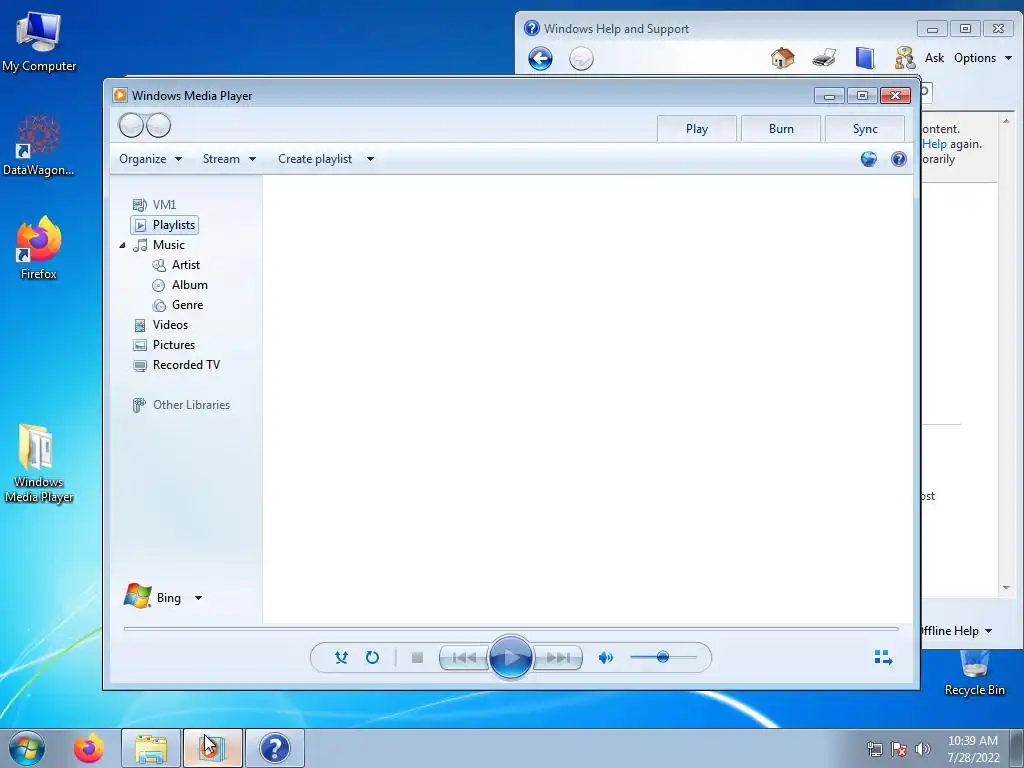Screen dimensions: 1024x768
Task: Open Help and Support home
Action: (782, 57)
